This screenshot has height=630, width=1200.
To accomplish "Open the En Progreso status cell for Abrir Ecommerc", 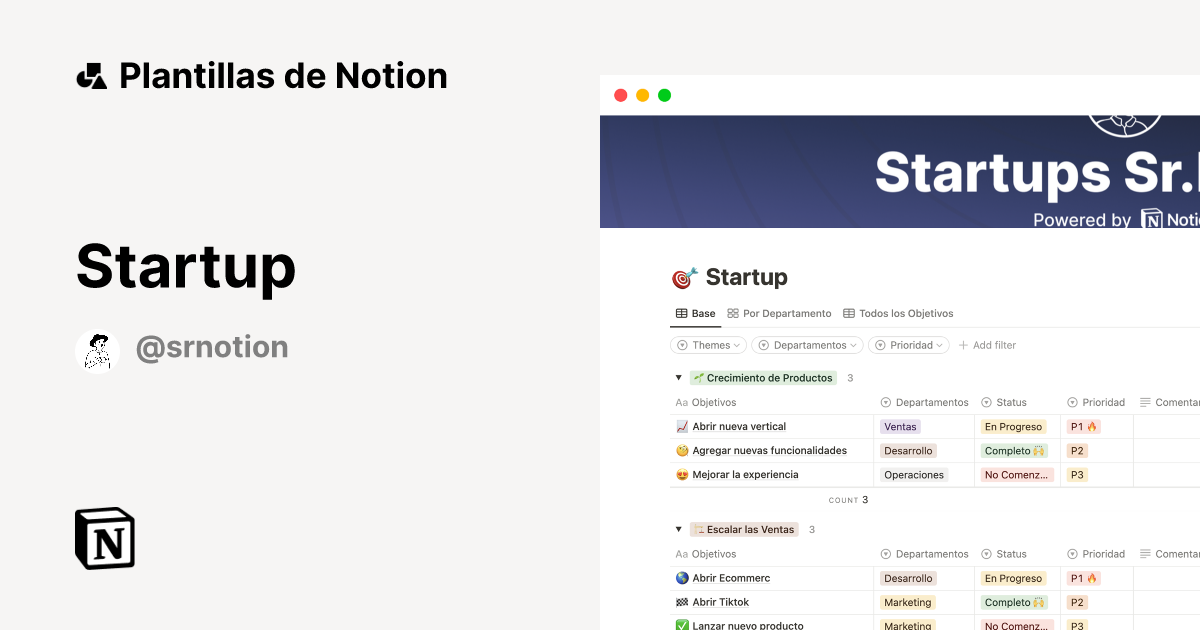I will point(1014,578).
